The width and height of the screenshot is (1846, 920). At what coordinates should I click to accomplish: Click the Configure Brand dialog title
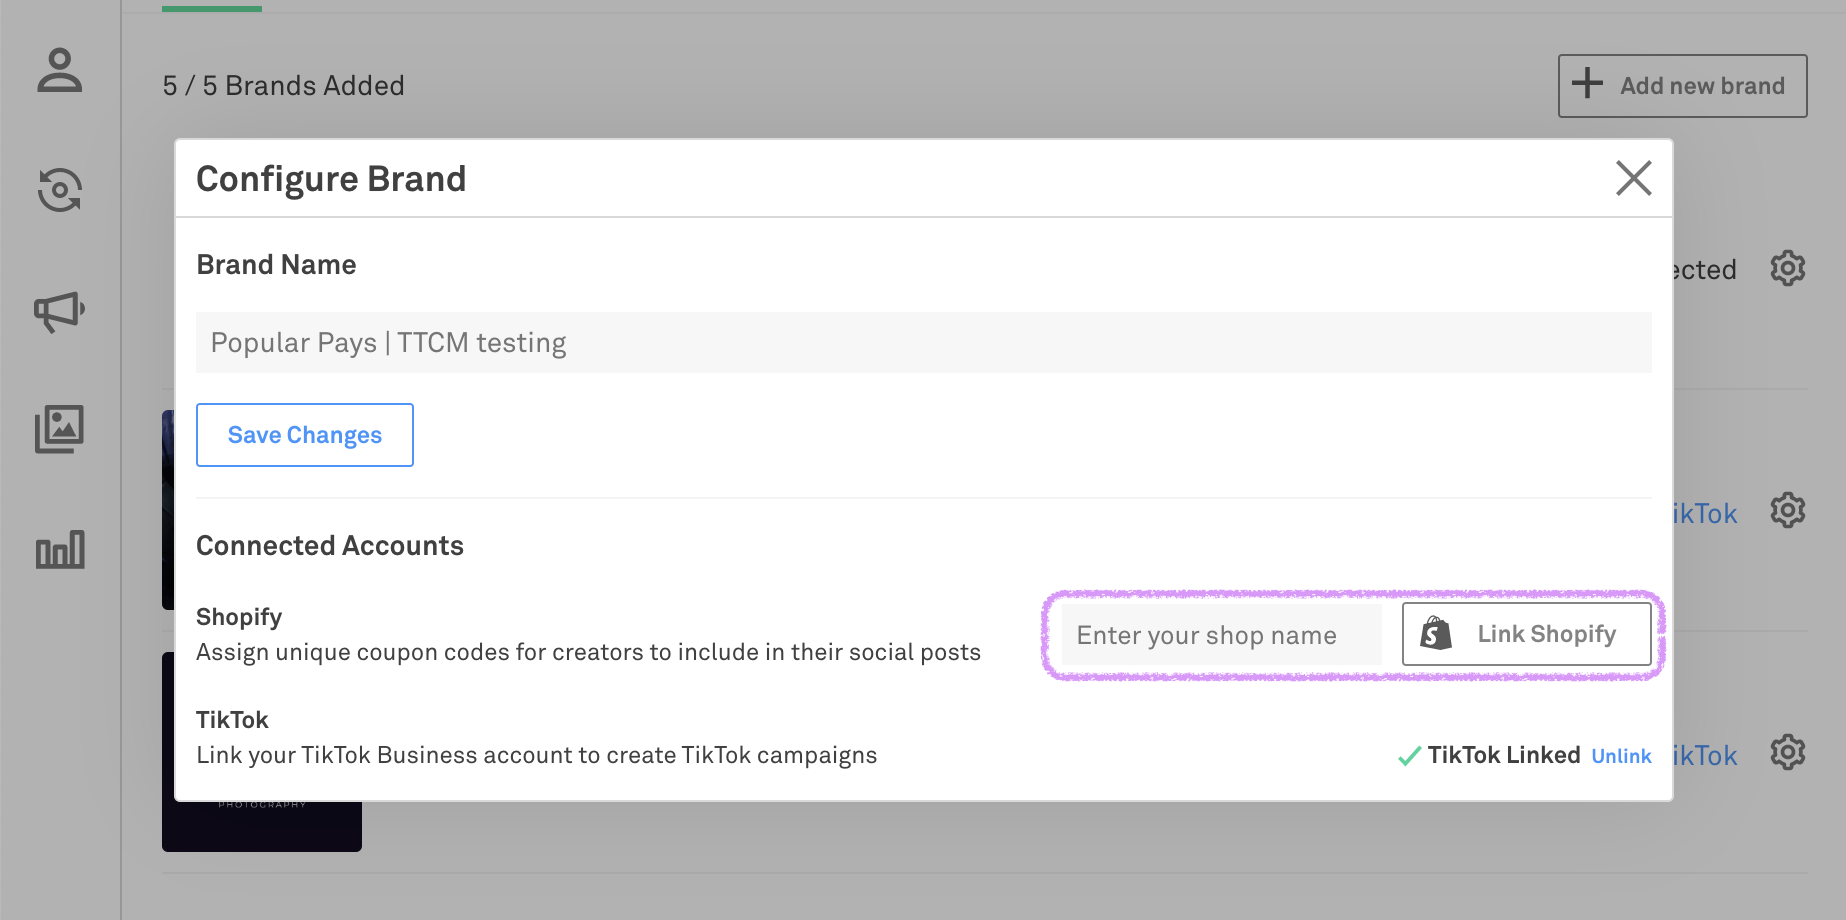pyautogui.click(x=331, y=179)
